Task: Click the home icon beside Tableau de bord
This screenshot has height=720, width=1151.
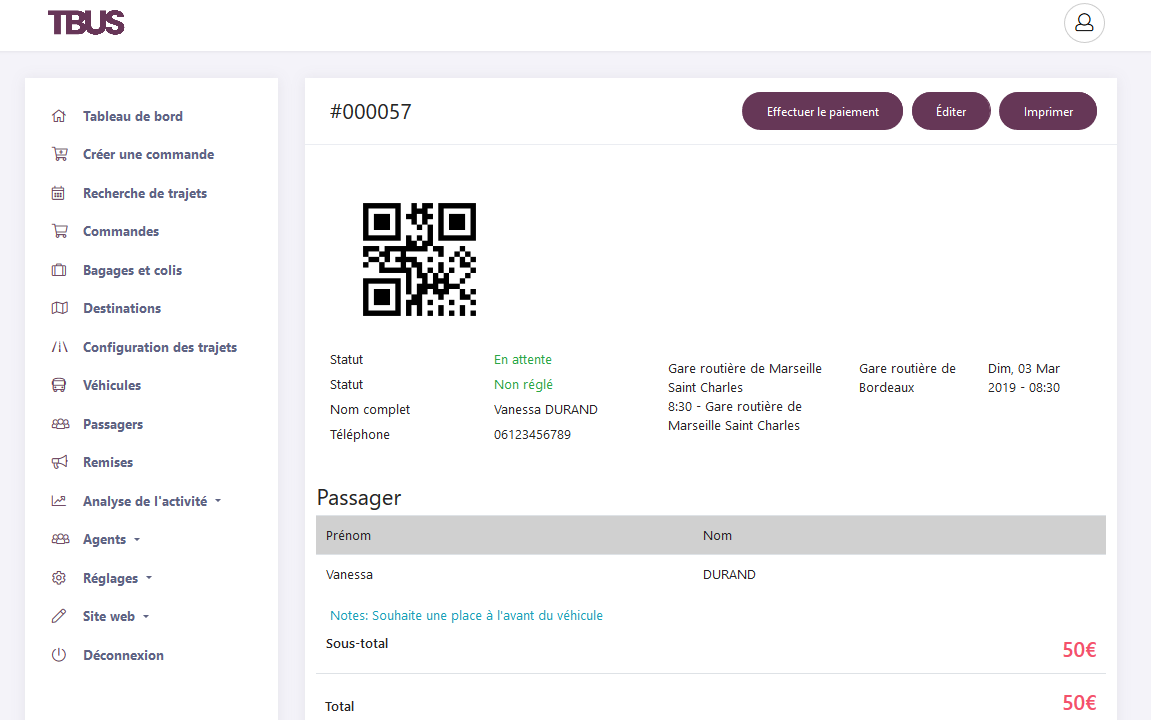Action: tap(59, 116)
